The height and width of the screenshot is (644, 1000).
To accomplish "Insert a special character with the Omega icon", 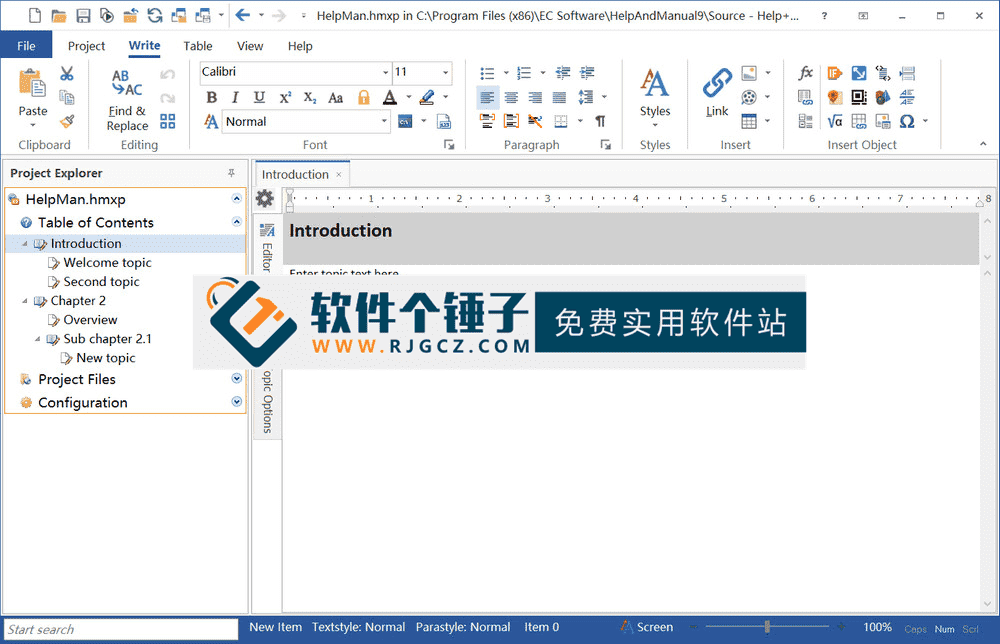I will (x=905, y=121).
